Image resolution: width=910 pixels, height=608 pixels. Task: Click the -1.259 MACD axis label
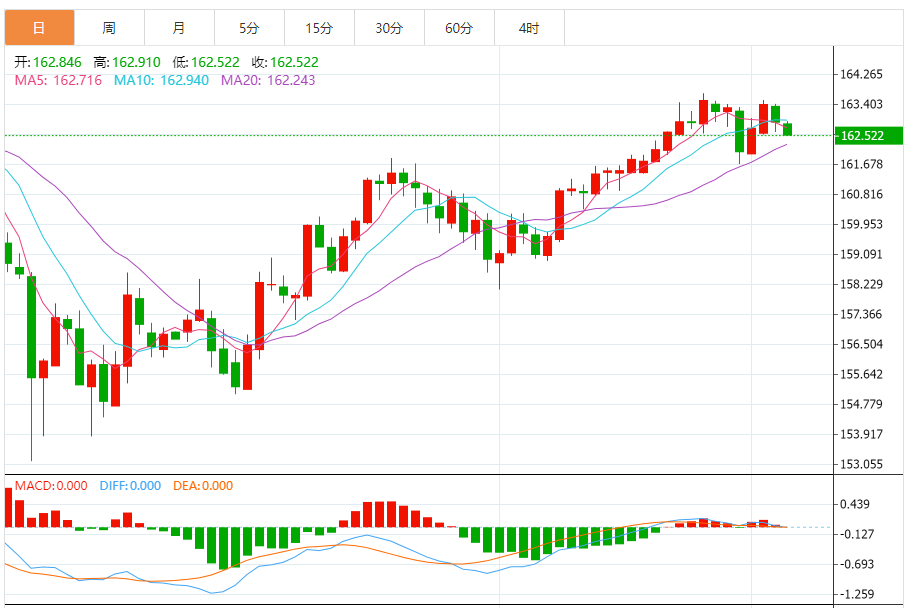pos(857,594)
